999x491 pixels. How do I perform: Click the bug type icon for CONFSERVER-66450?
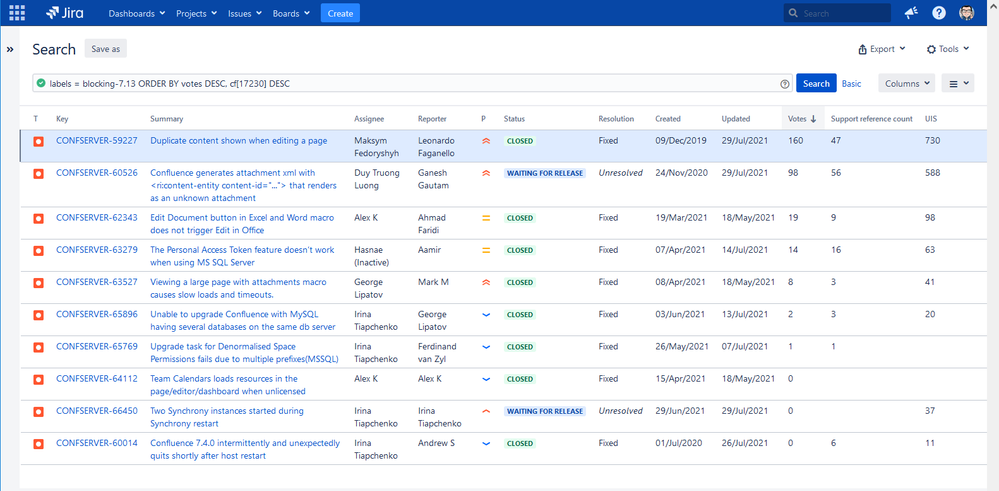(38, 411)
